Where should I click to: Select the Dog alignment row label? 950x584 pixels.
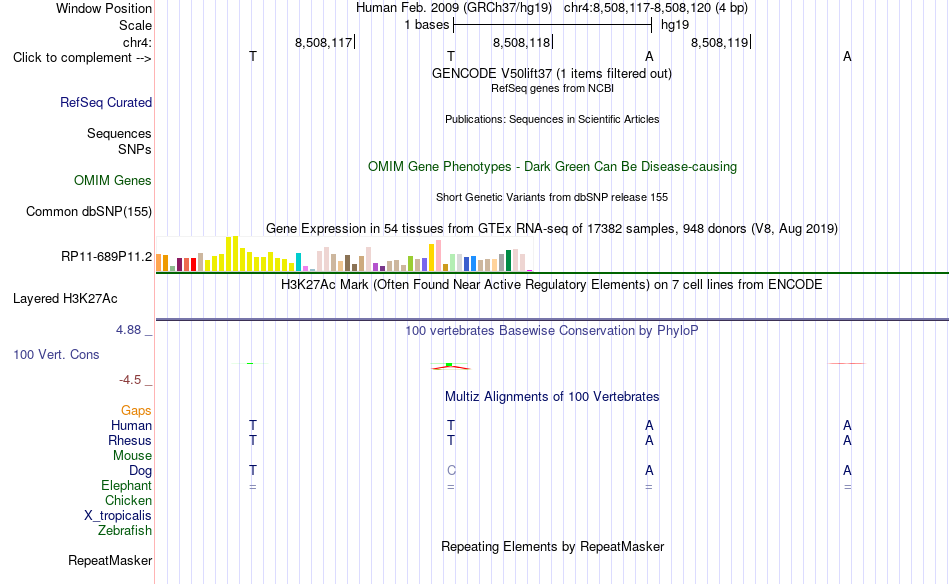140,471
